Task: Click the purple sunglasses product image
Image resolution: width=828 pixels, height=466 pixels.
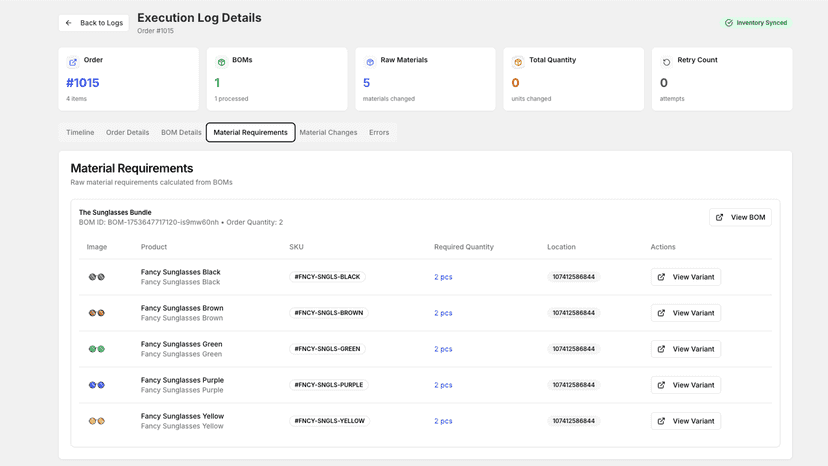Action: (x=97, y=385)
